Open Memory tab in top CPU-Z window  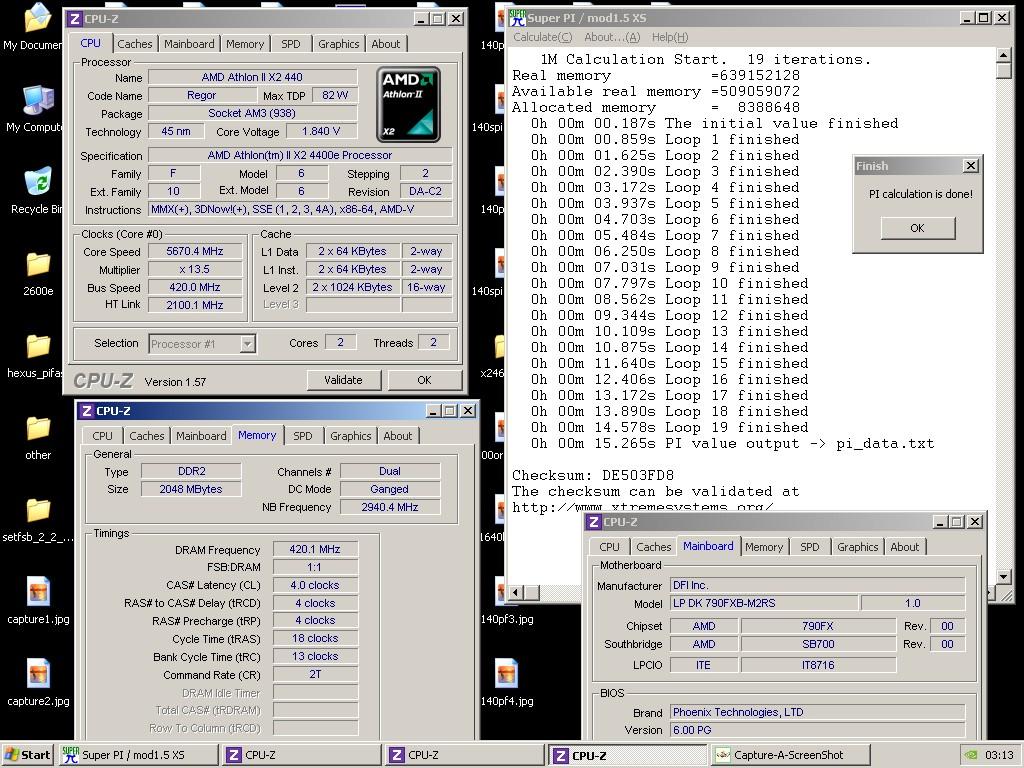point(245,44)
